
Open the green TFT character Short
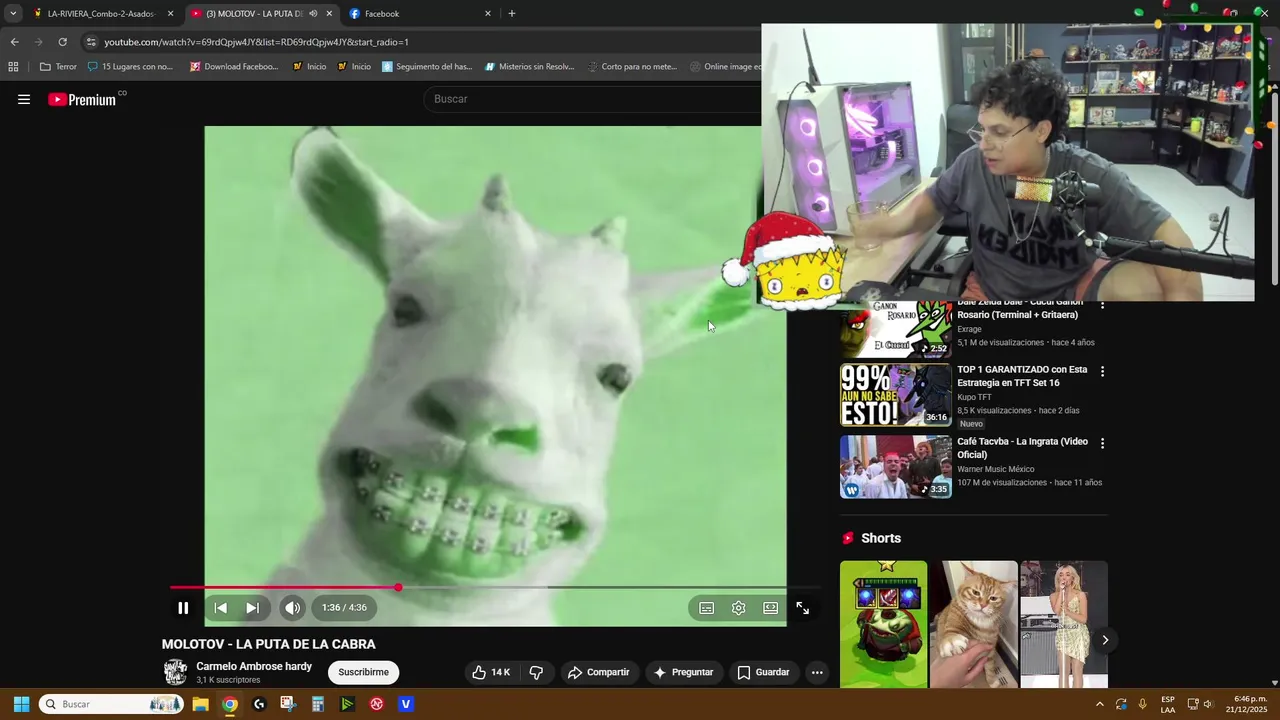point(883,624)
